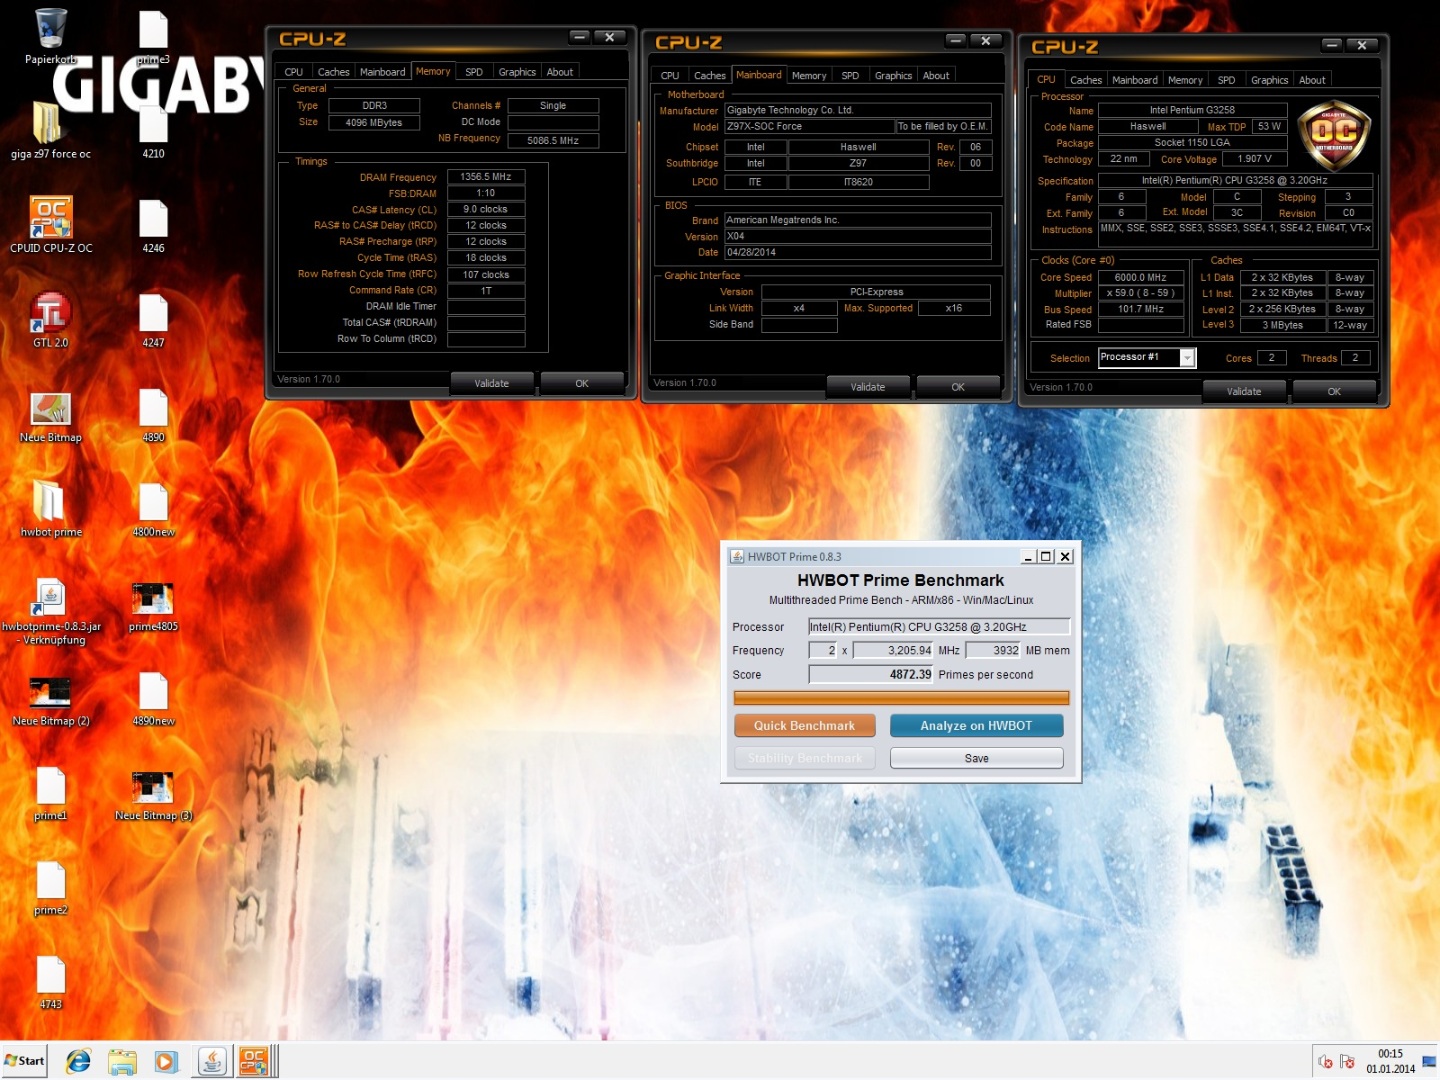1440x1080 pixels.
Task: Click the CAS# Latency value 9.0 clocks
Action: click(x=486, y=209)
